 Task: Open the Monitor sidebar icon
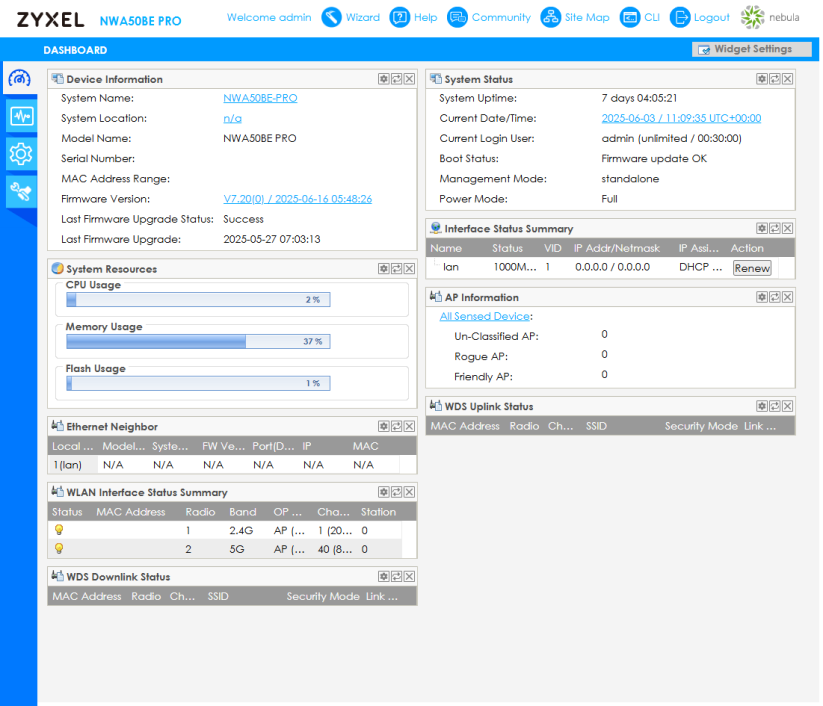[x=20, y=117]
